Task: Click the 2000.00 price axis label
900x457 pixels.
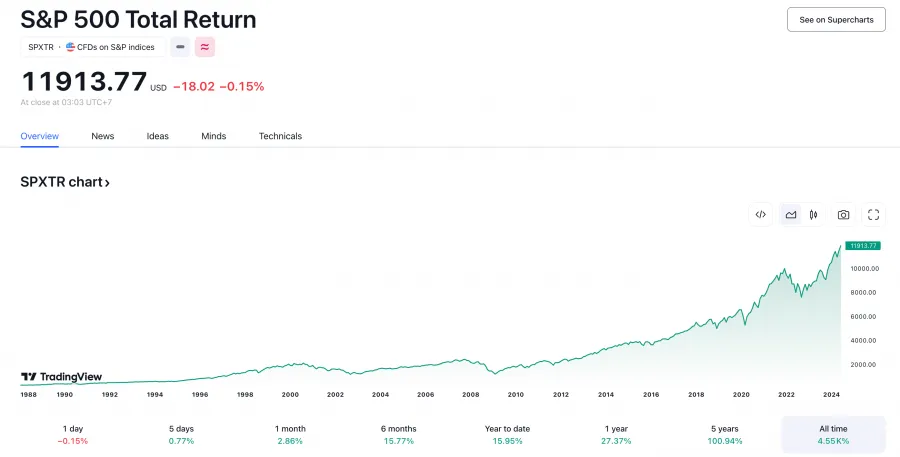Action: pos(863,365)
